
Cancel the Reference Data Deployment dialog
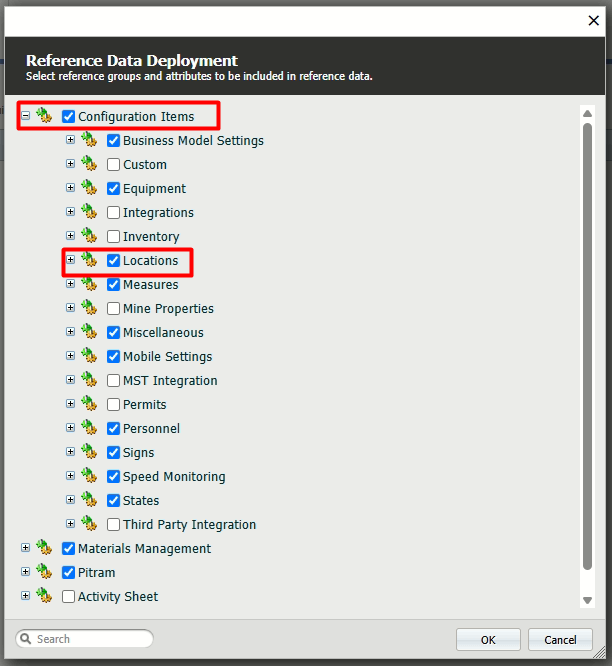tap(560, 640)
